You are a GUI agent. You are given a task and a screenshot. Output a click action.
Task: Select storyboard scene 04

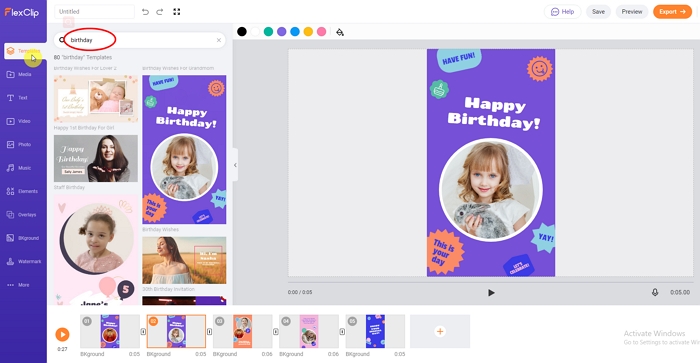(309, 331)
